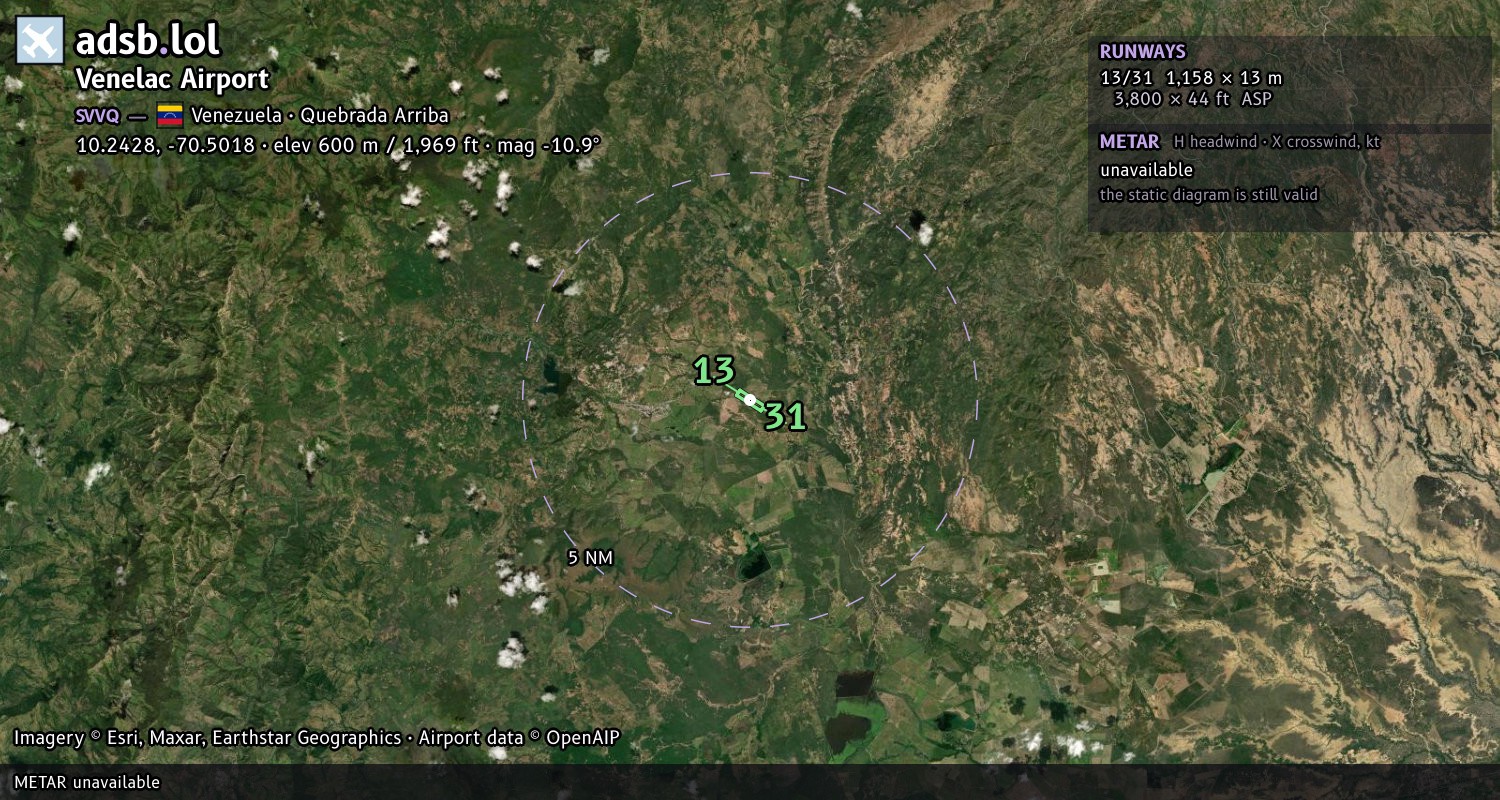The height and width of the screenshot is (800, 1500).
Task: Click the headwind/crosswind legend text
Action: (x=1277, y=142)
